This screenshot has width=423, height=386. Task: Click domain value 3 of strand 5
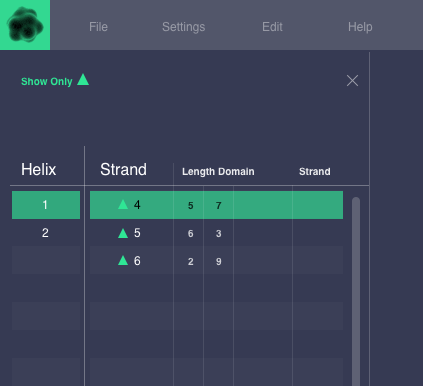219,234
